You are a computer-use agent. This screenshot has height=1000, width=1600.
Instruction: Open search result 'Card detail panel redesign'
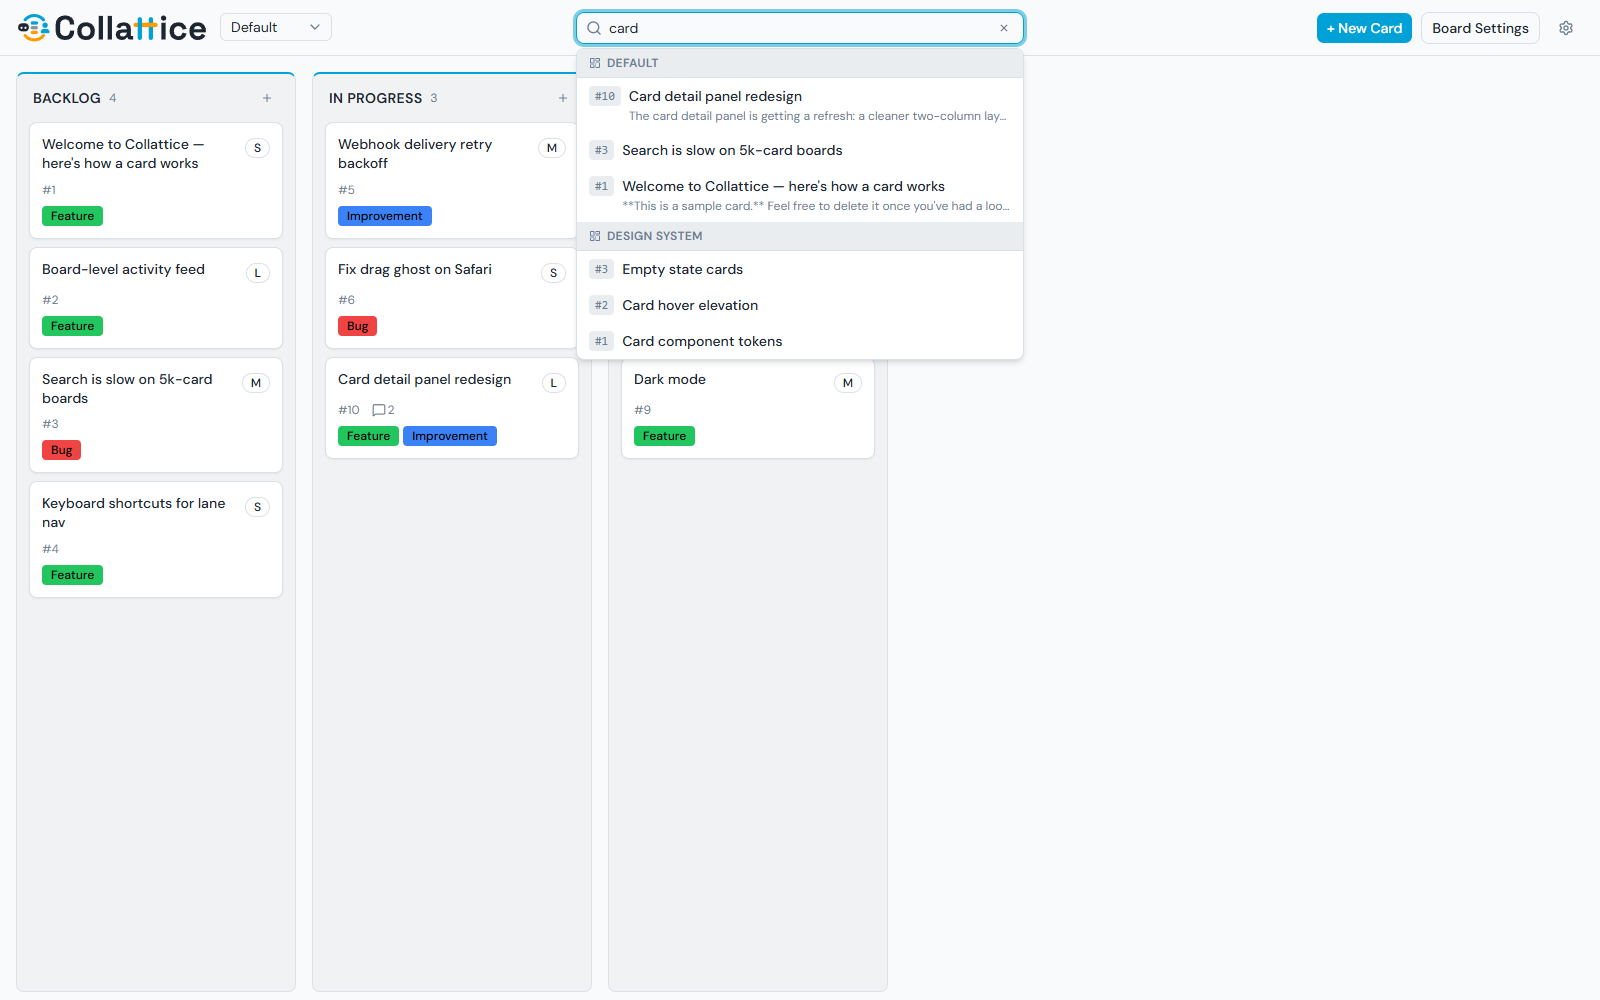[800, 105]
